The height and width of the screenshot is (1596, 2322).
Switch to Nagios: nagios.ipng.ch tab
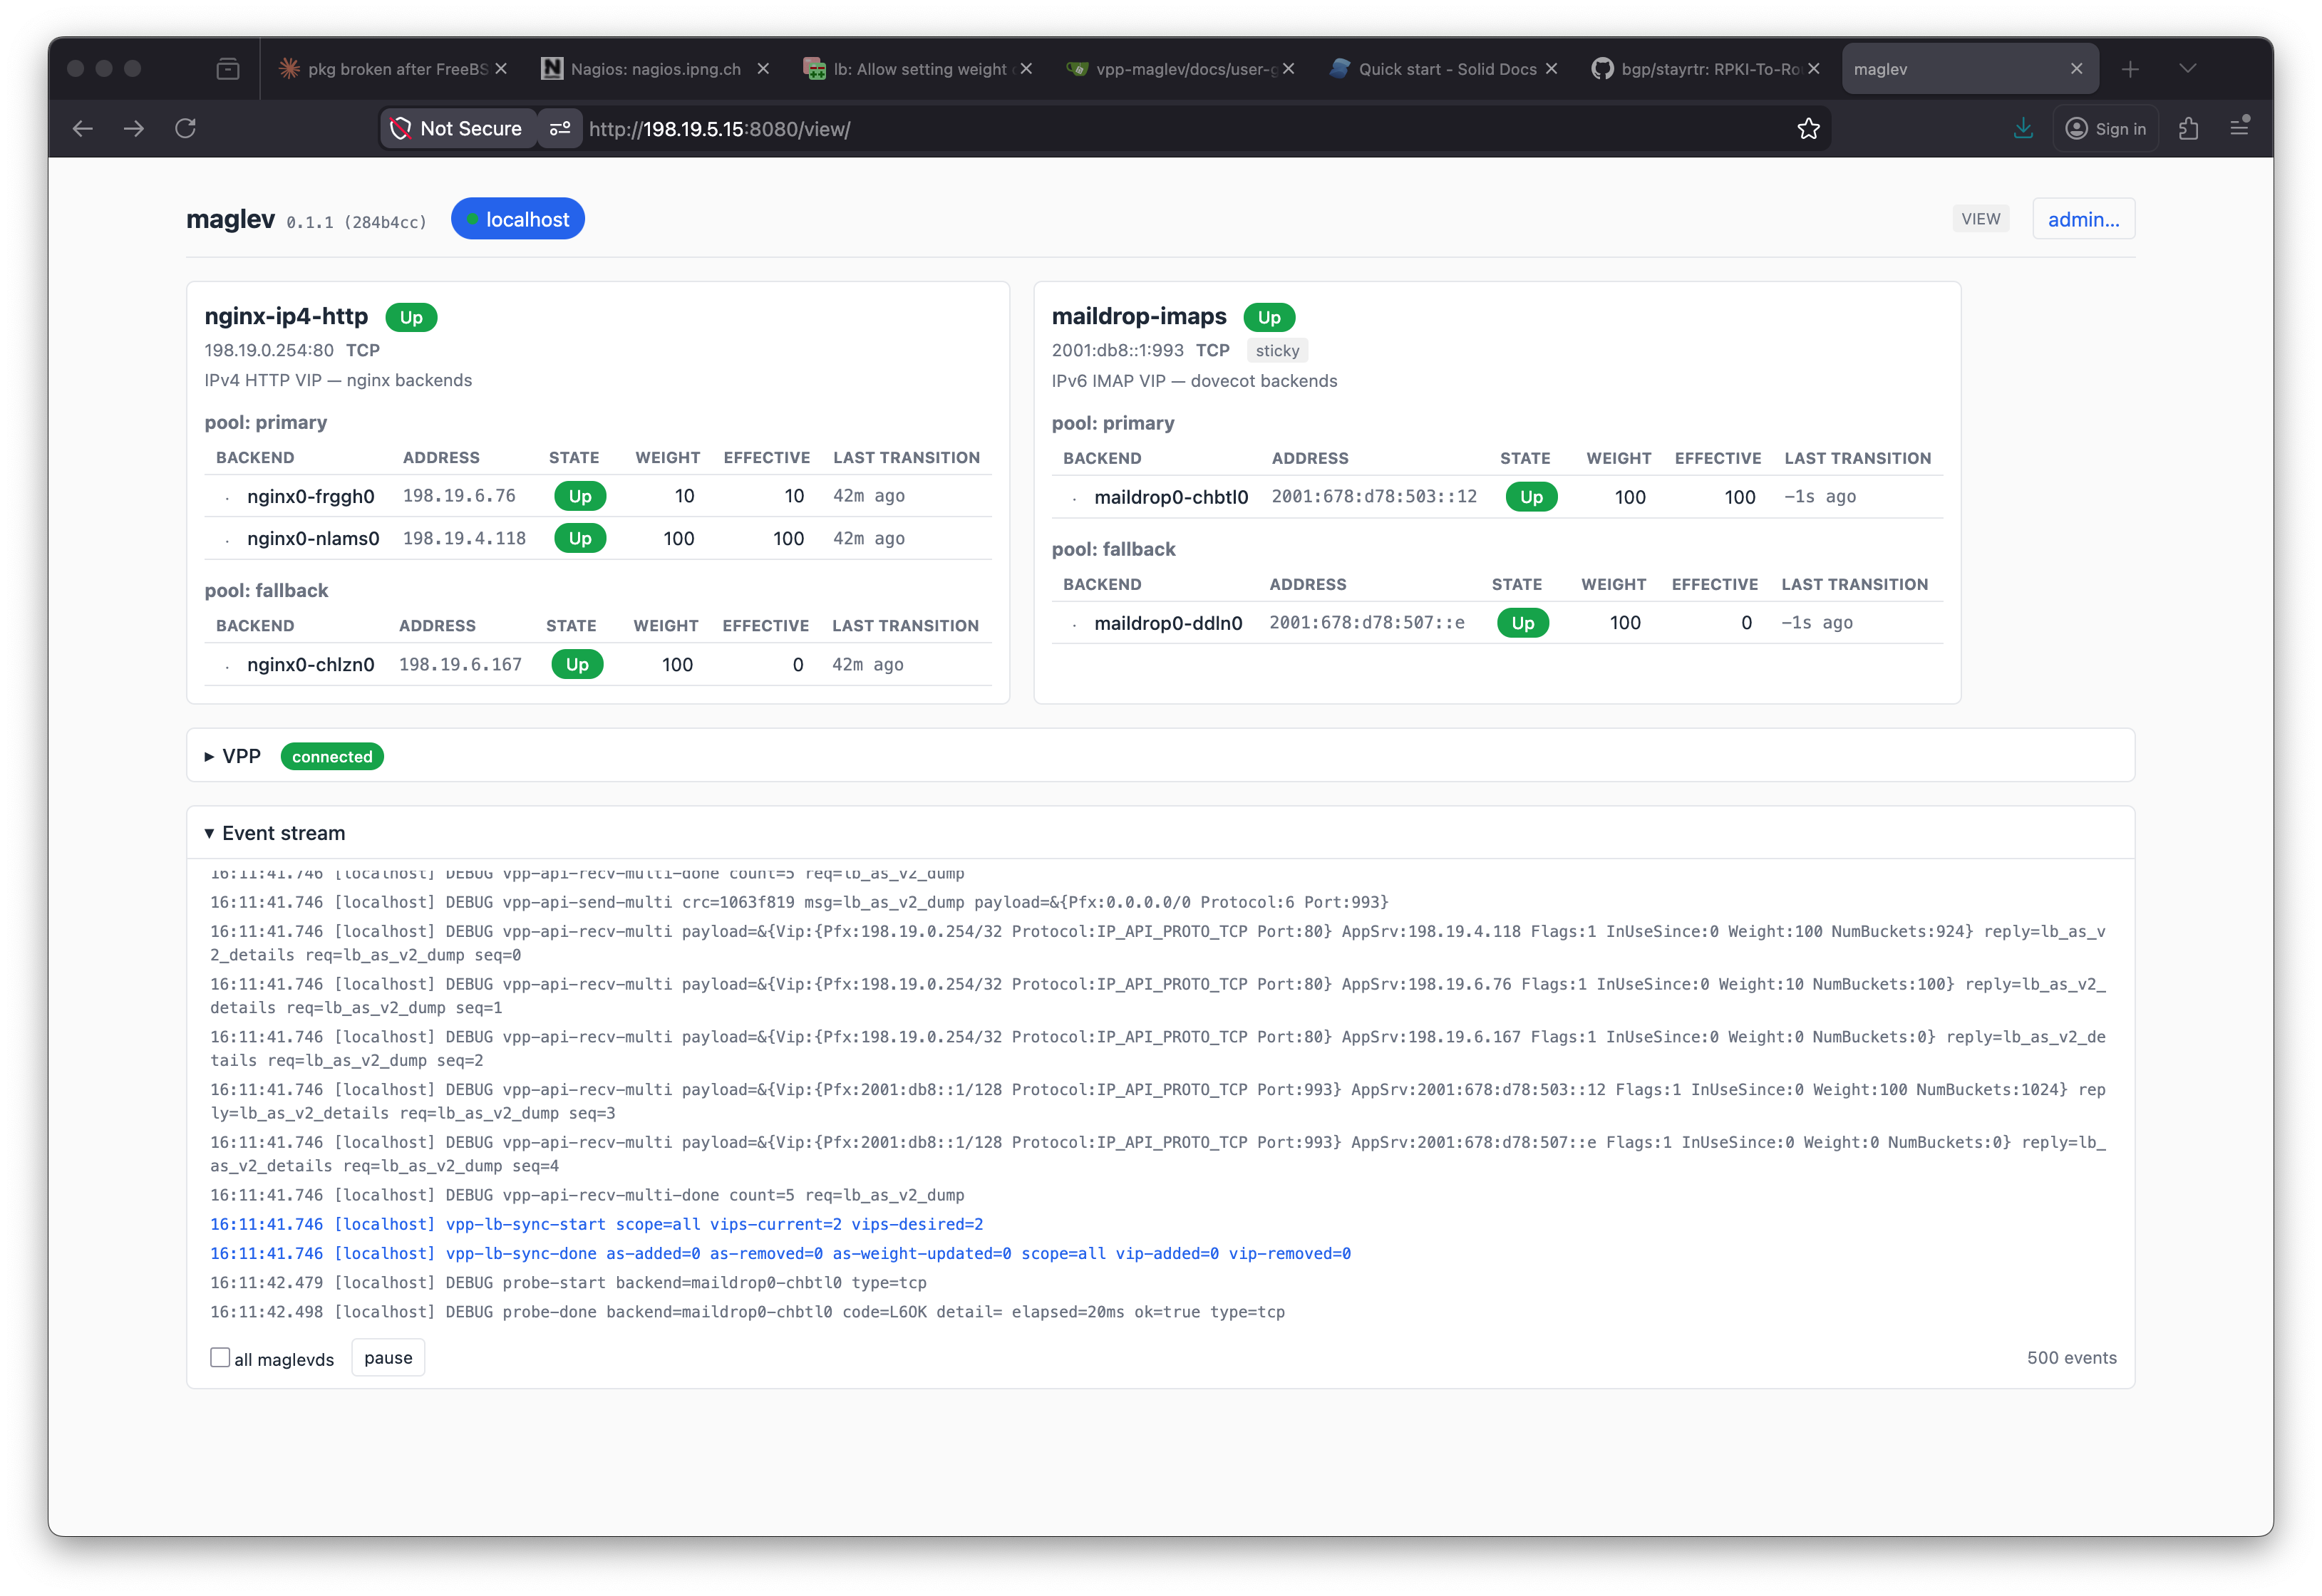tap(655, 69)
